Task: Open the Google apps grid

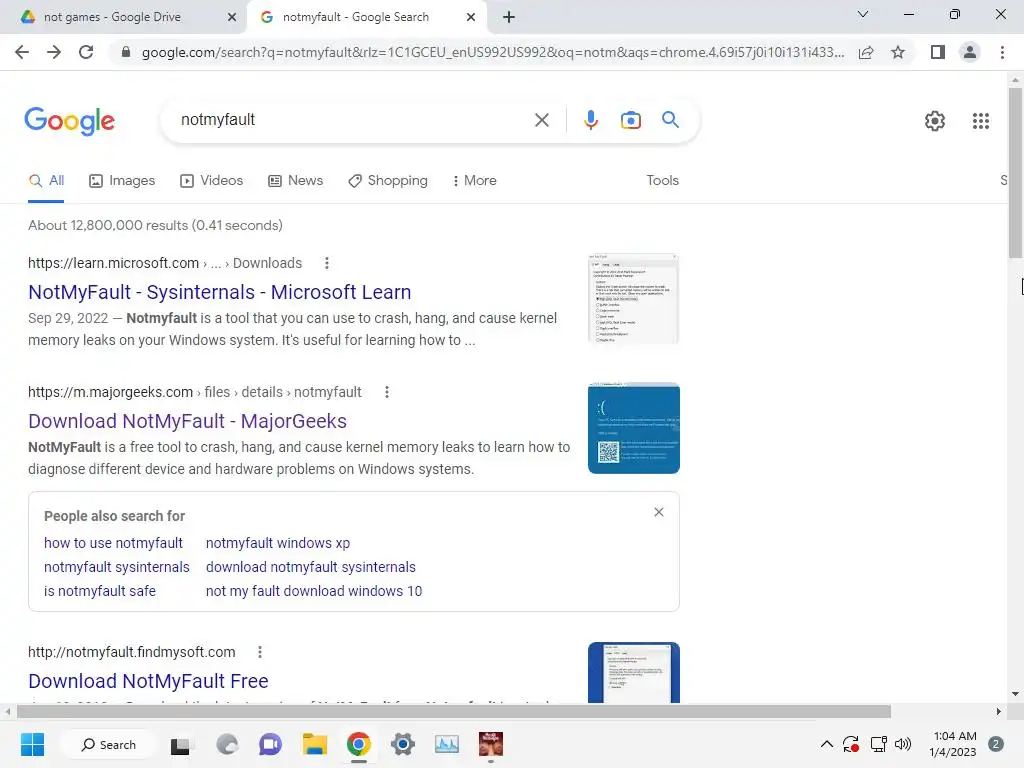Action: pos(980,121)
